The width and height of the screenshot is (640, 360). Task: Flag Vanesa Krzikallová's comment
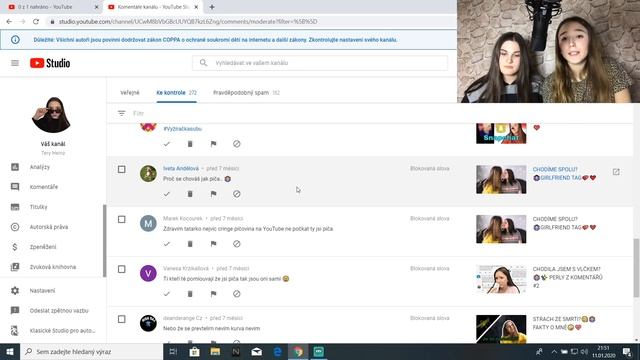[213, 294]
